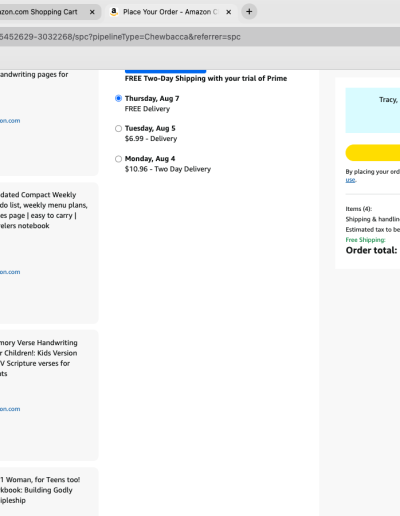Click the browser address bar URL

pos(120,37)
